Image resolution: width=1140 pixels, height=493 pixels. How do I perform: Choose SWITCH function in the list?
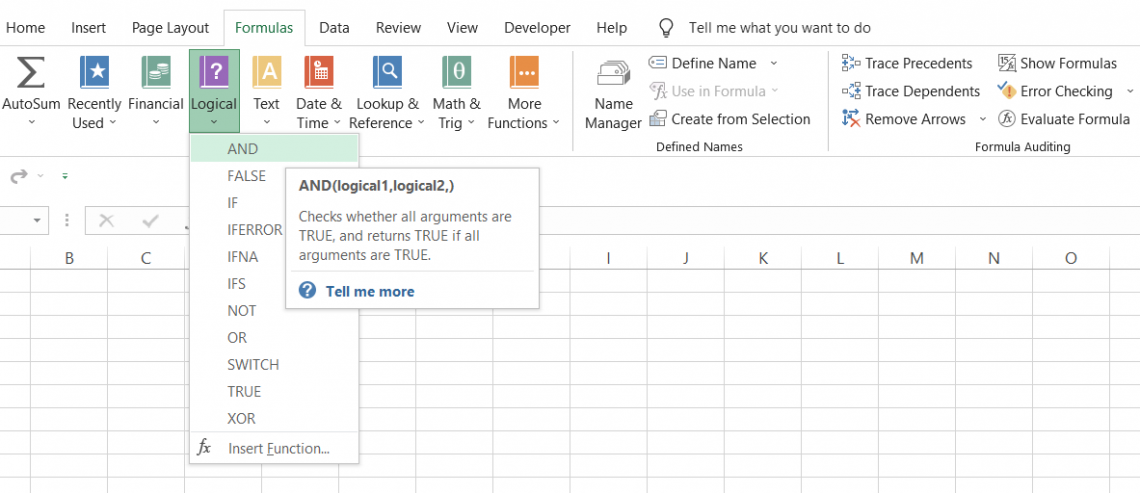(x=253, y=365)
